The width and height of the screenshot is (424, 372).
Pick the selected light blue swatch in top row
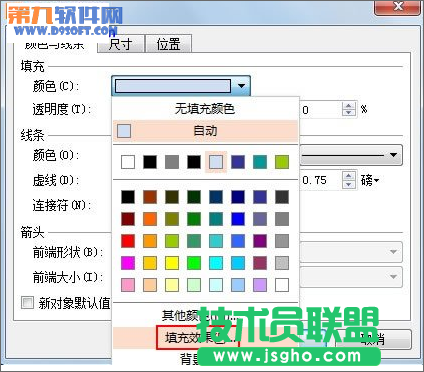(x=216, y=162)
